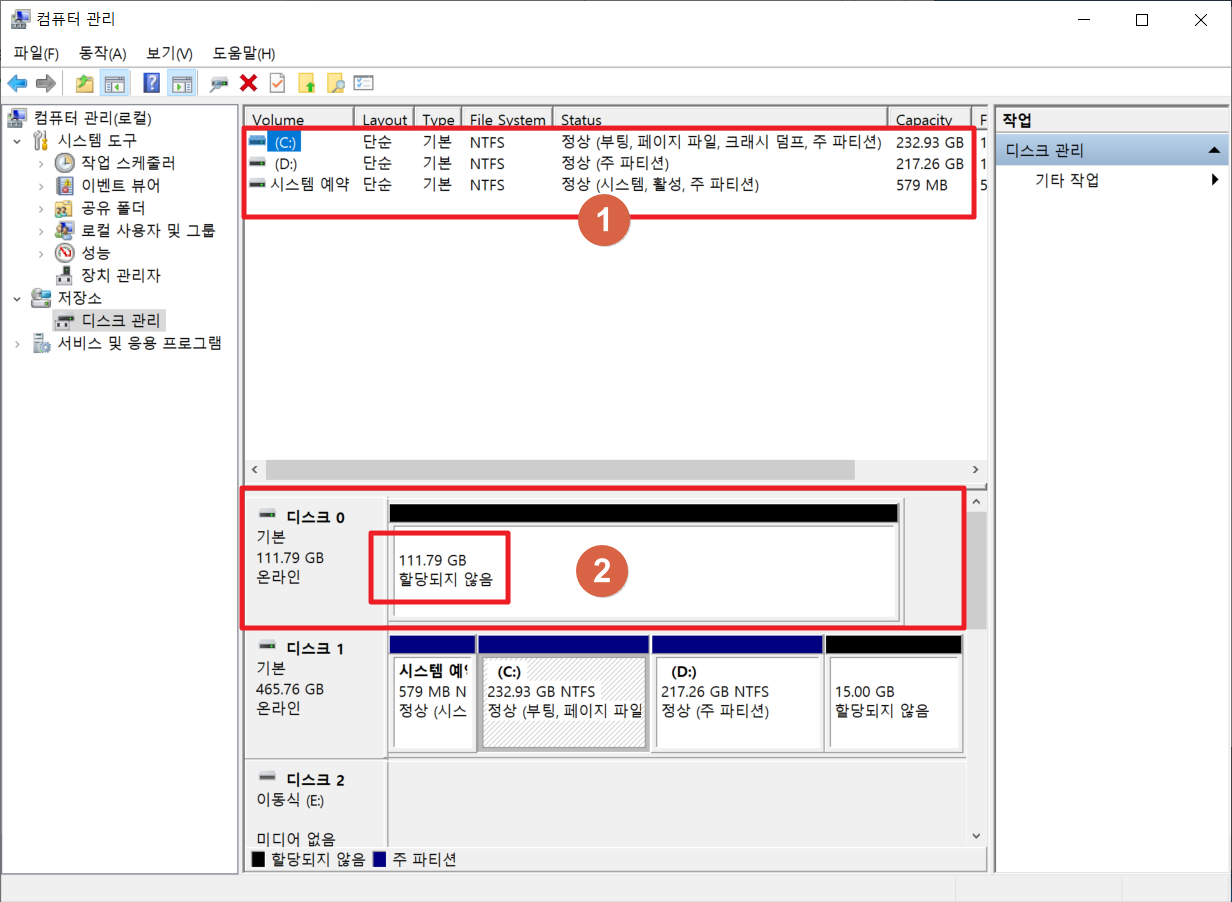The height and width of the screenshot is (902, 1232).
Task: Select 저장소 in the tree
Action: point(79,298)
